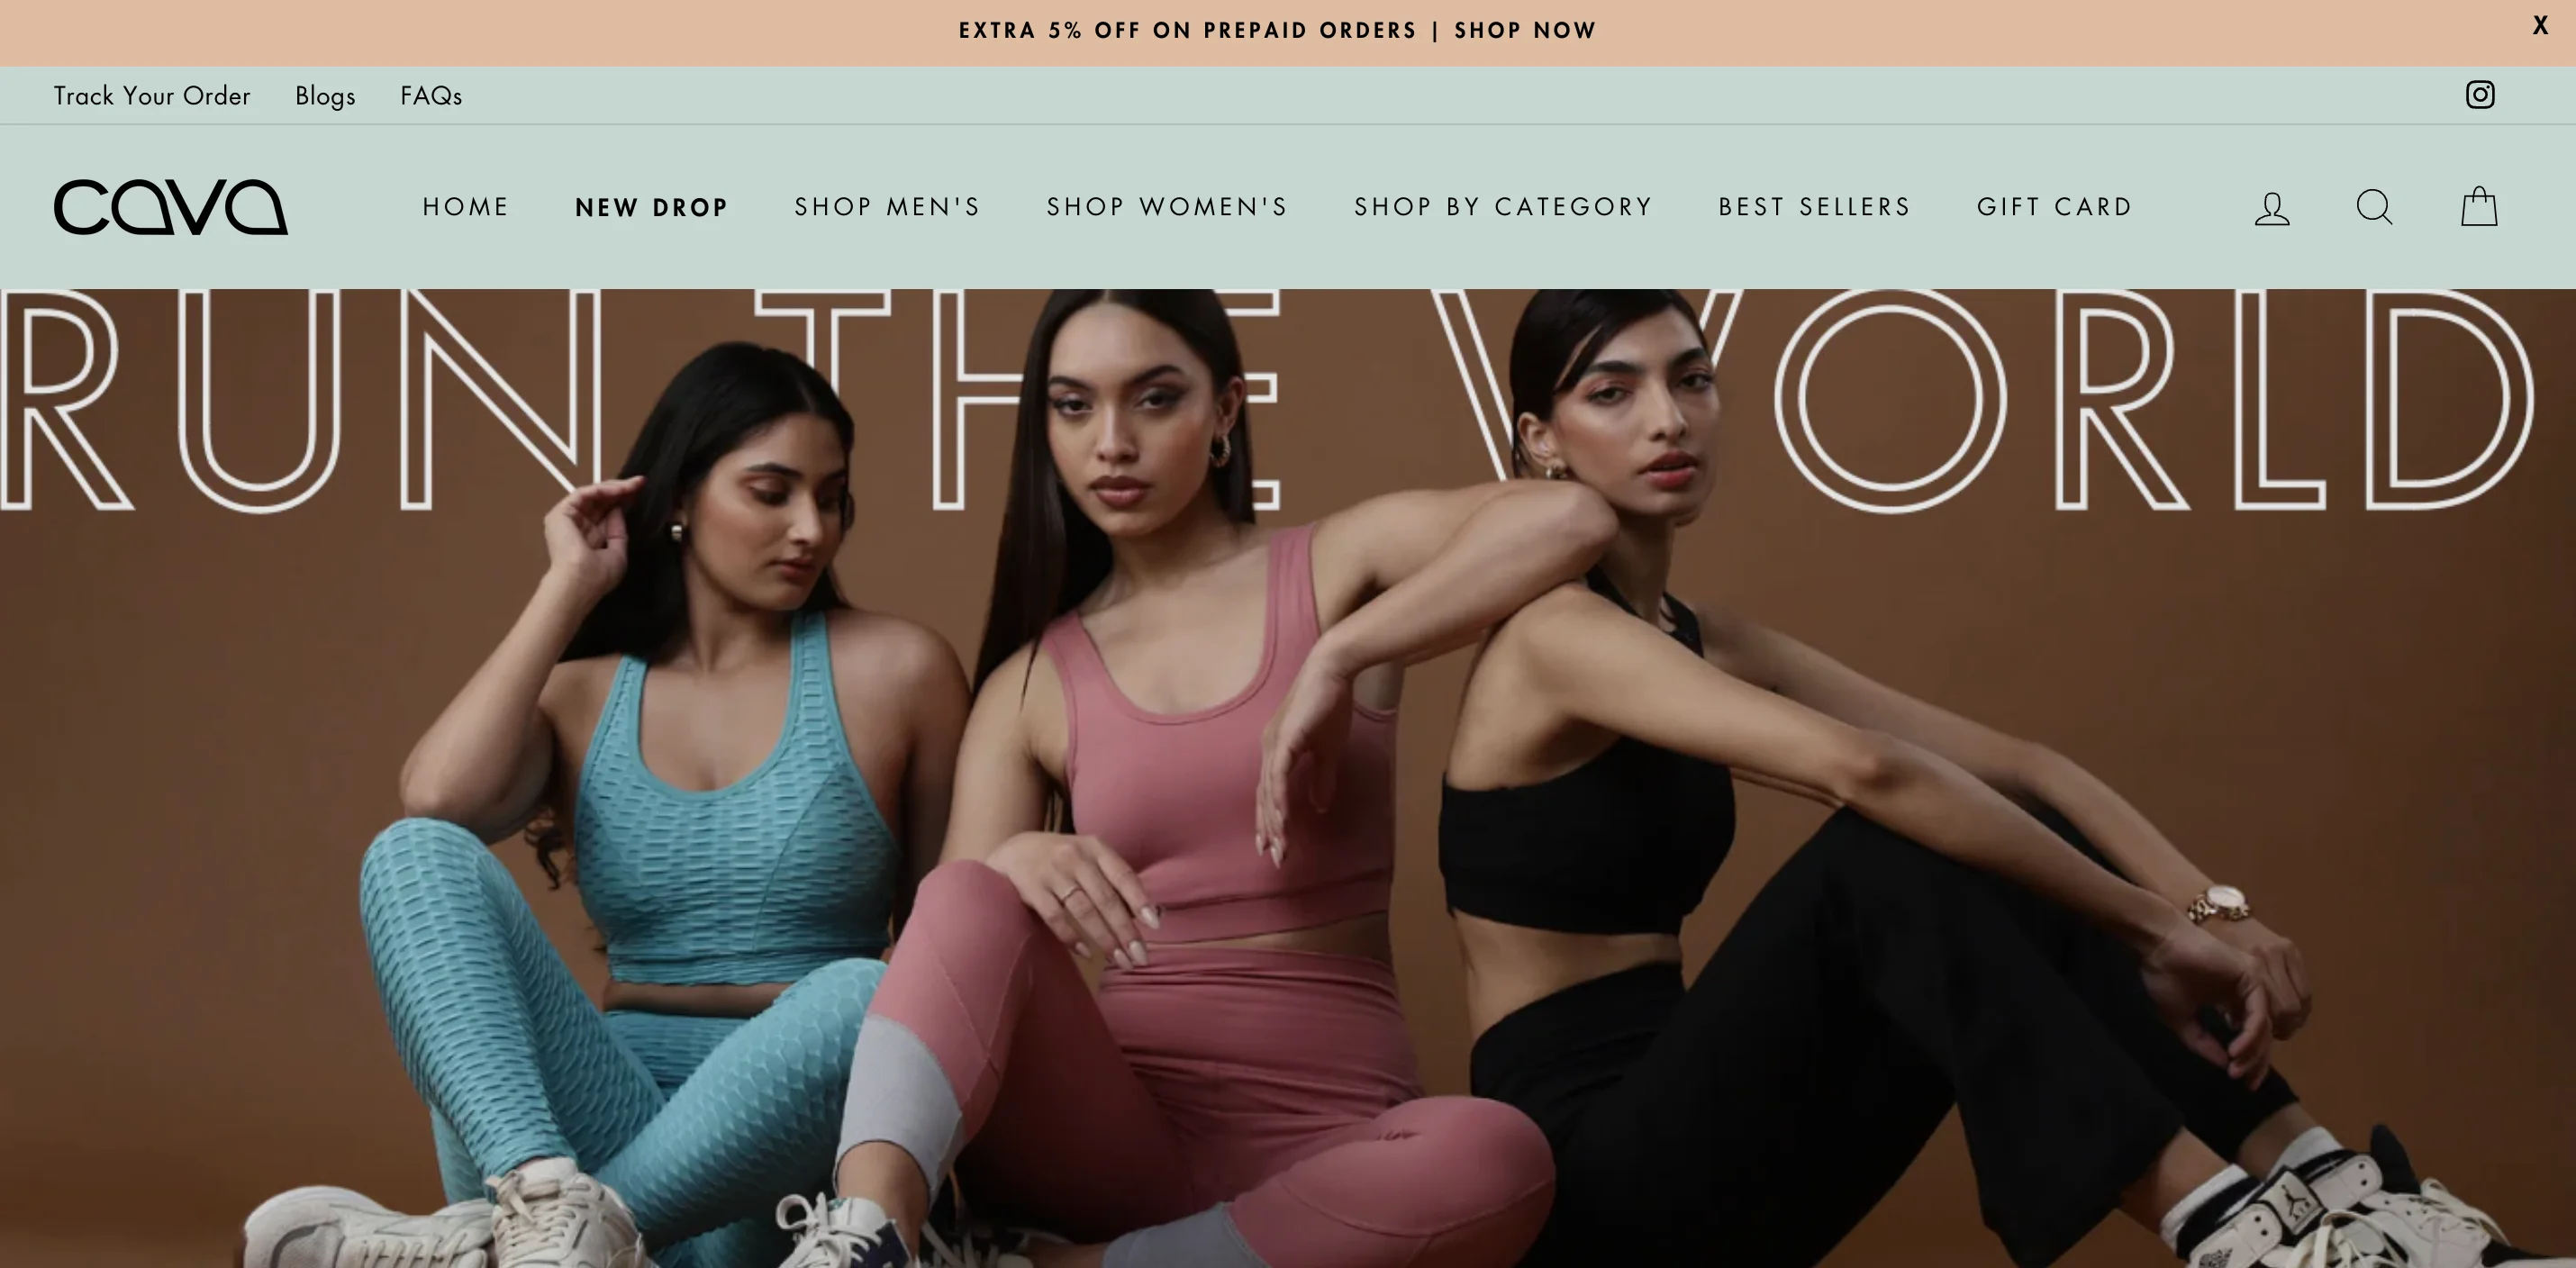The width and height of the screenshot is (2576, 1268).
Task: Expand the Shop Men's menu
Action: (888, 207)
